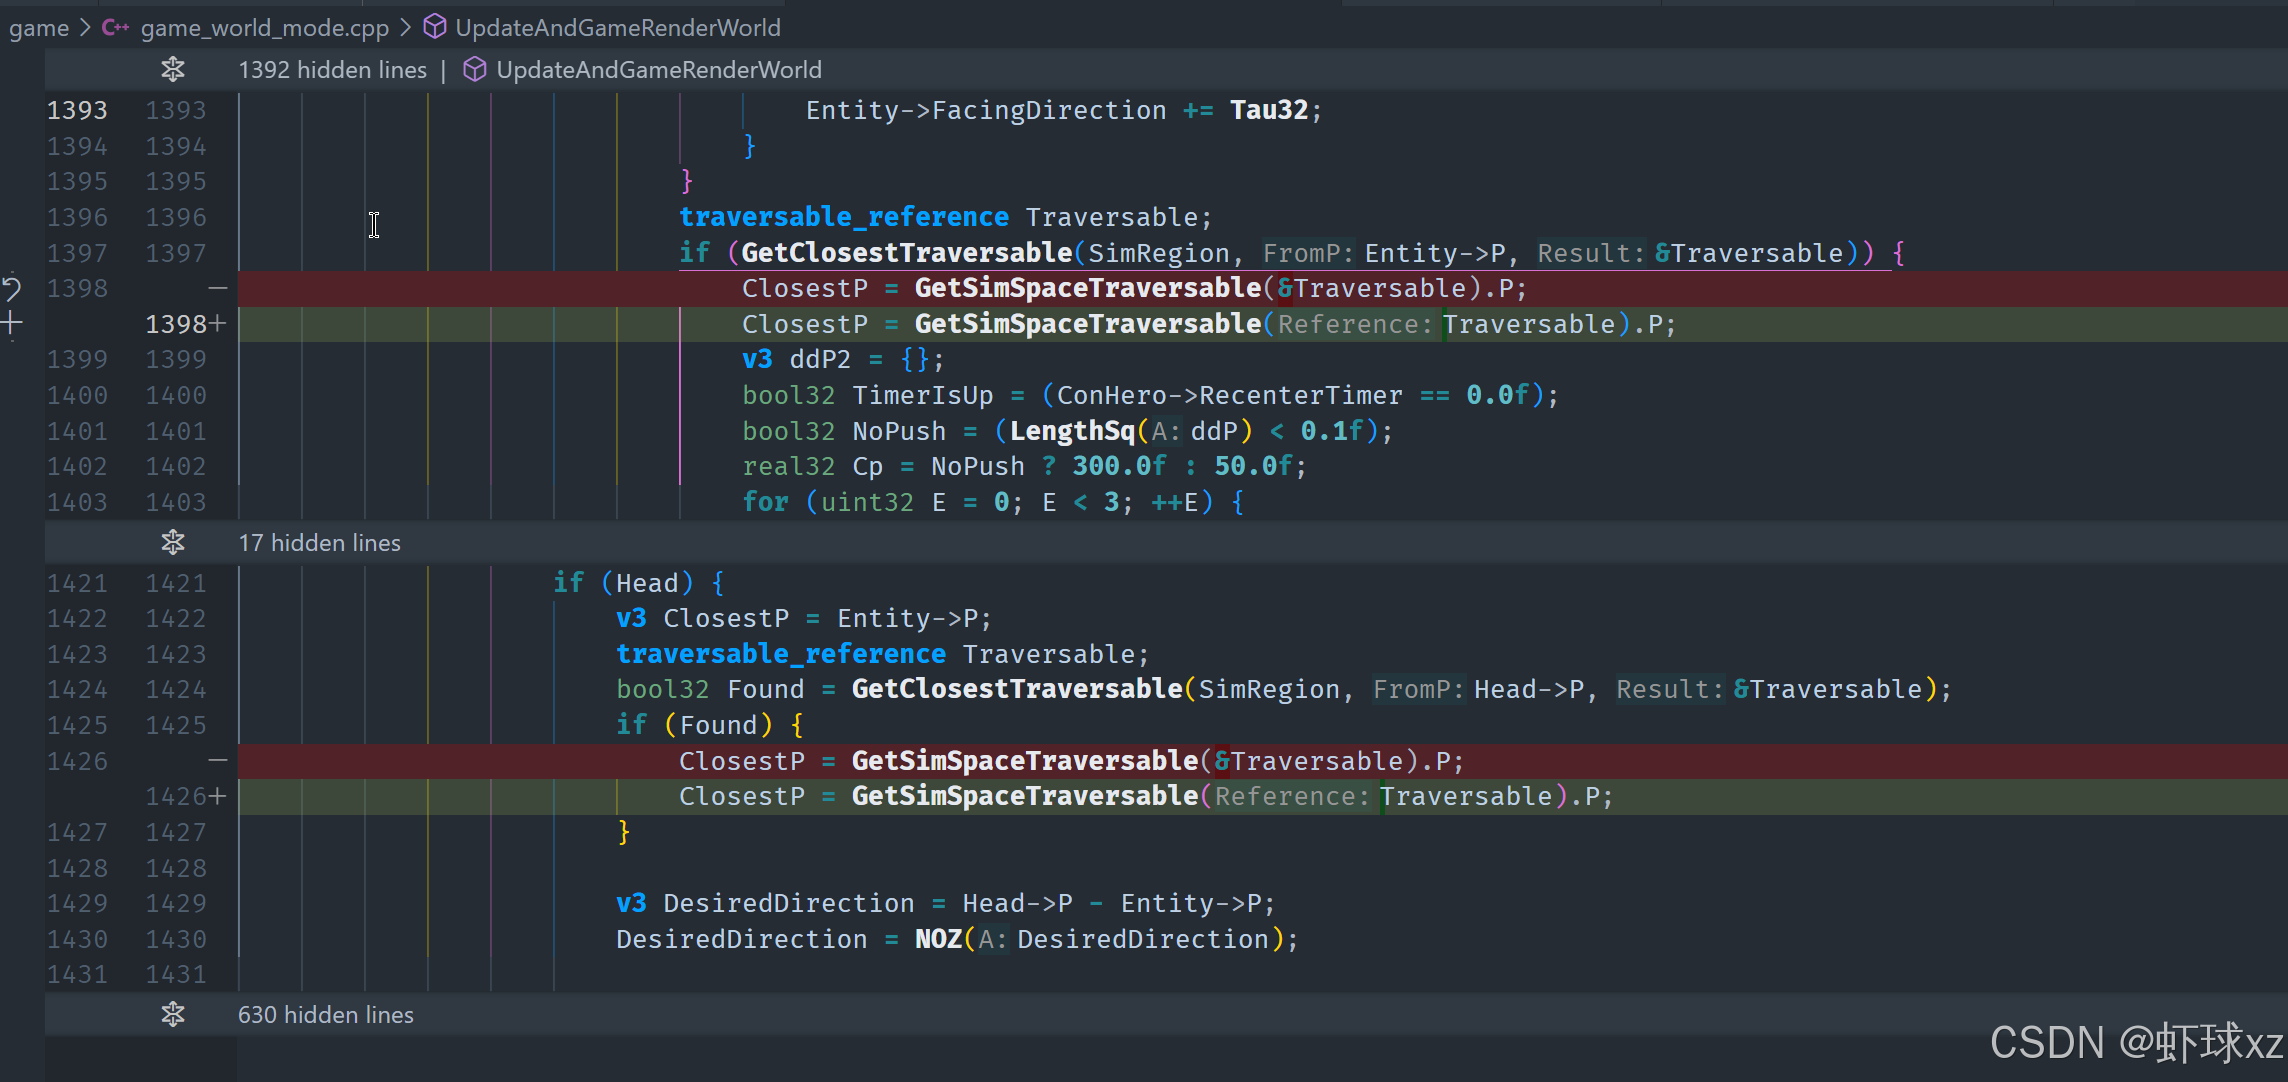Click line number 1421 in the left gutter
This screenshot has height=1082, width=2288.
77,583
